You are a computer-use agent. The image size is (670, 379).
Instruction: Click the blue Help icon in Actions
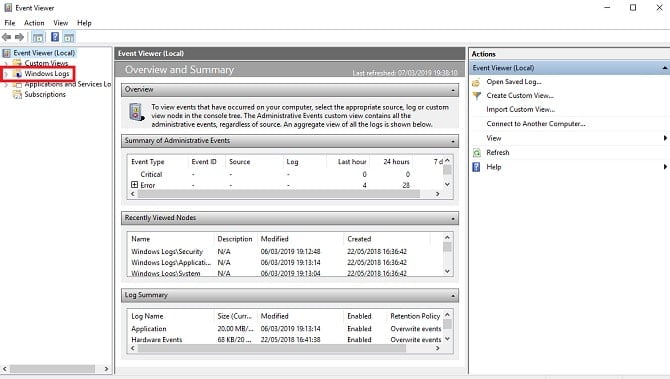[476, 167]
